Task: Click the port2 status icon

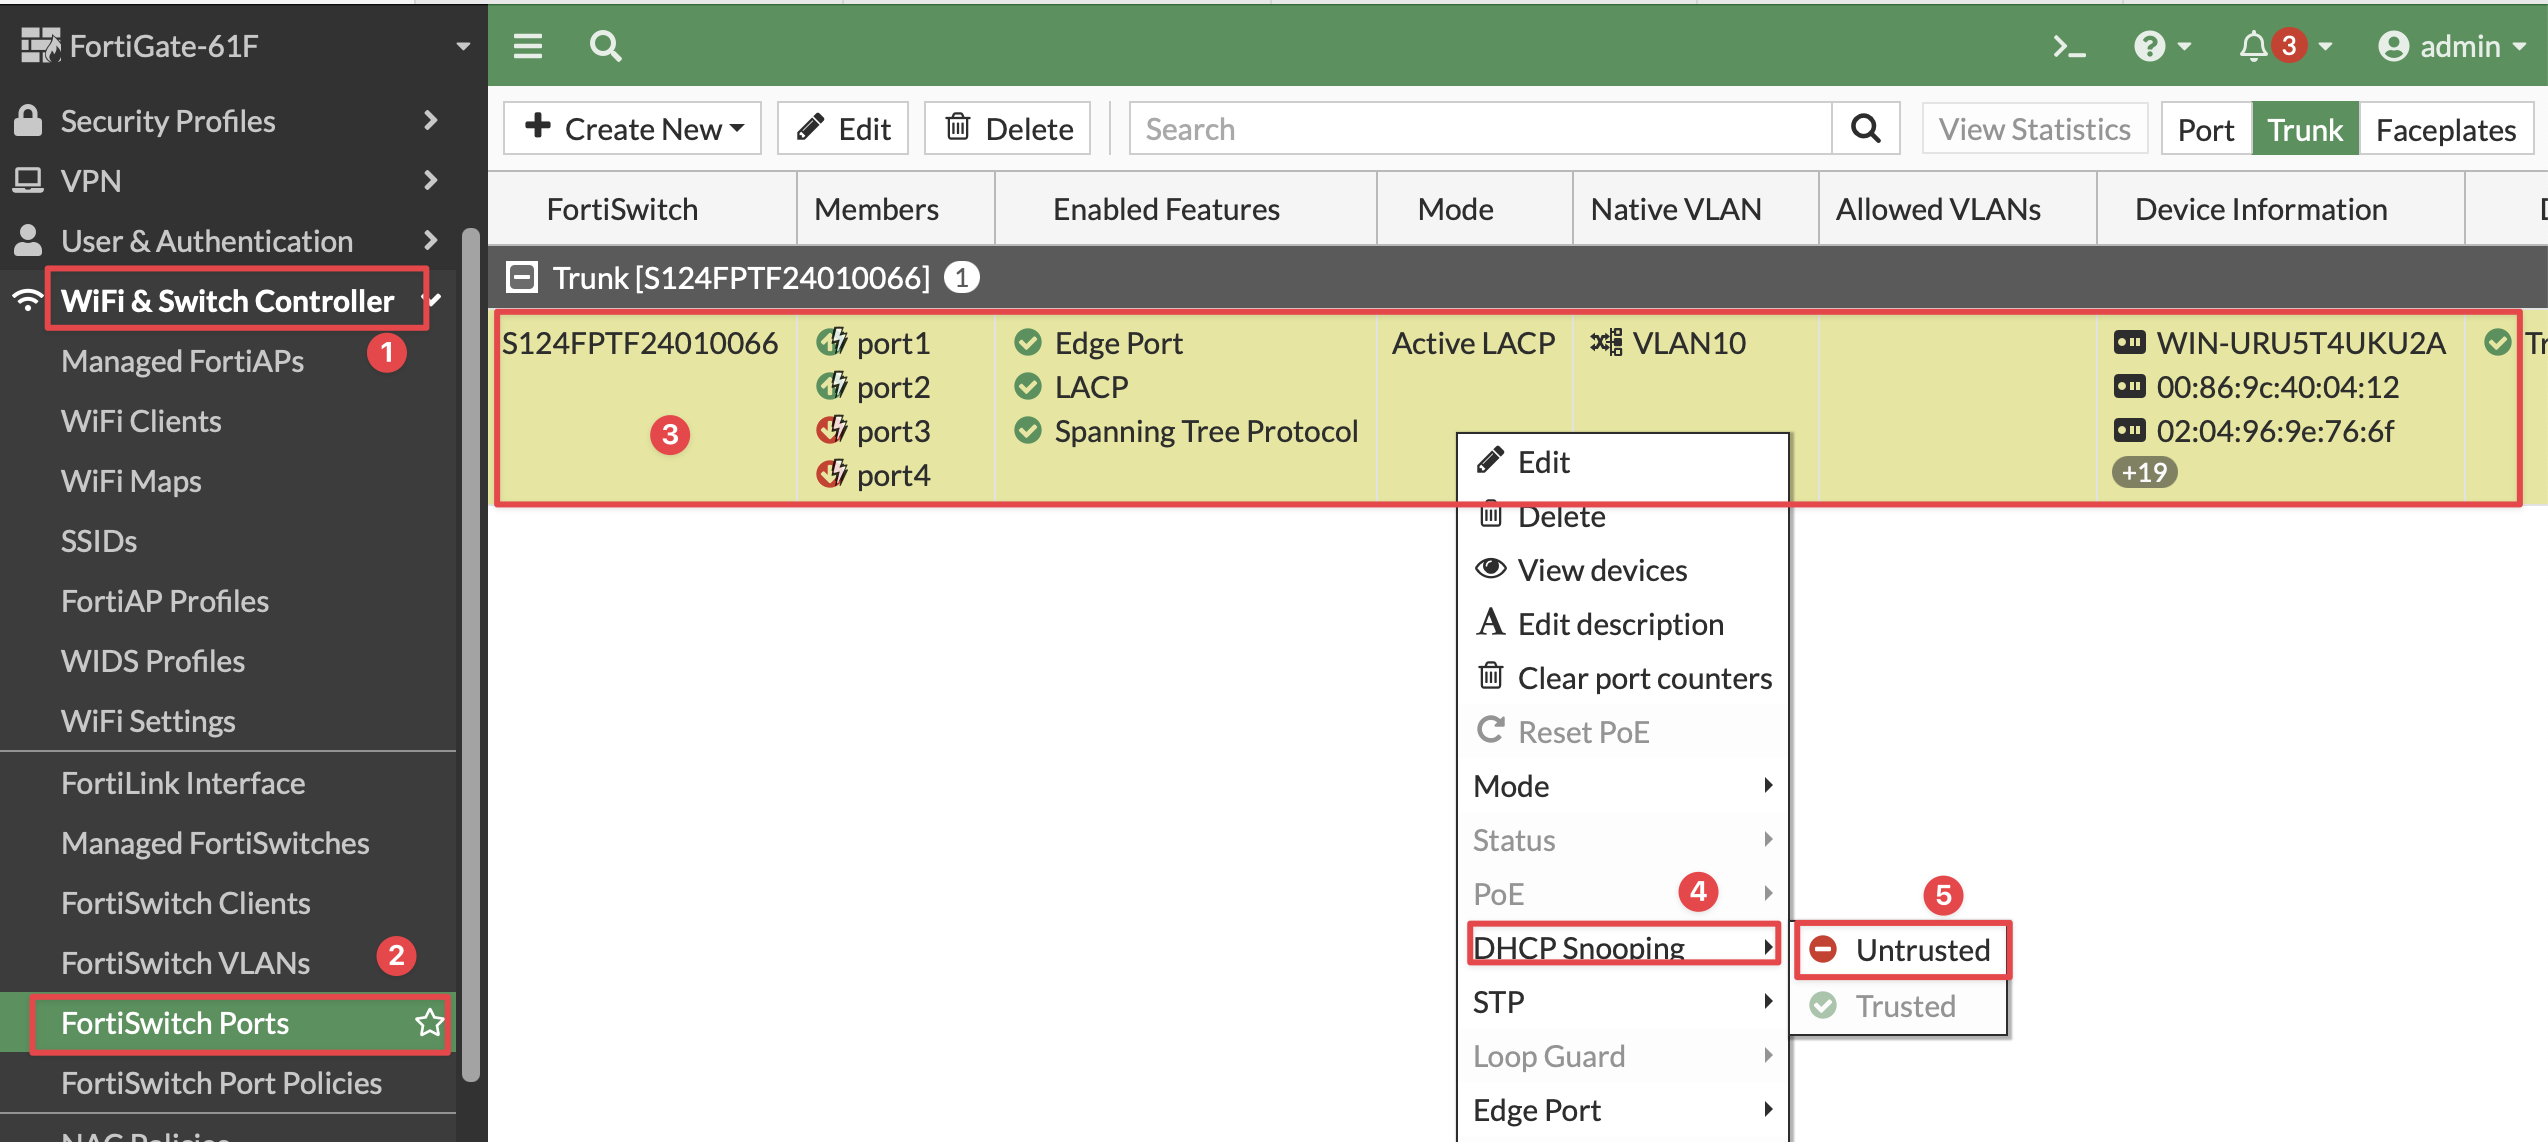Action: 832,386
